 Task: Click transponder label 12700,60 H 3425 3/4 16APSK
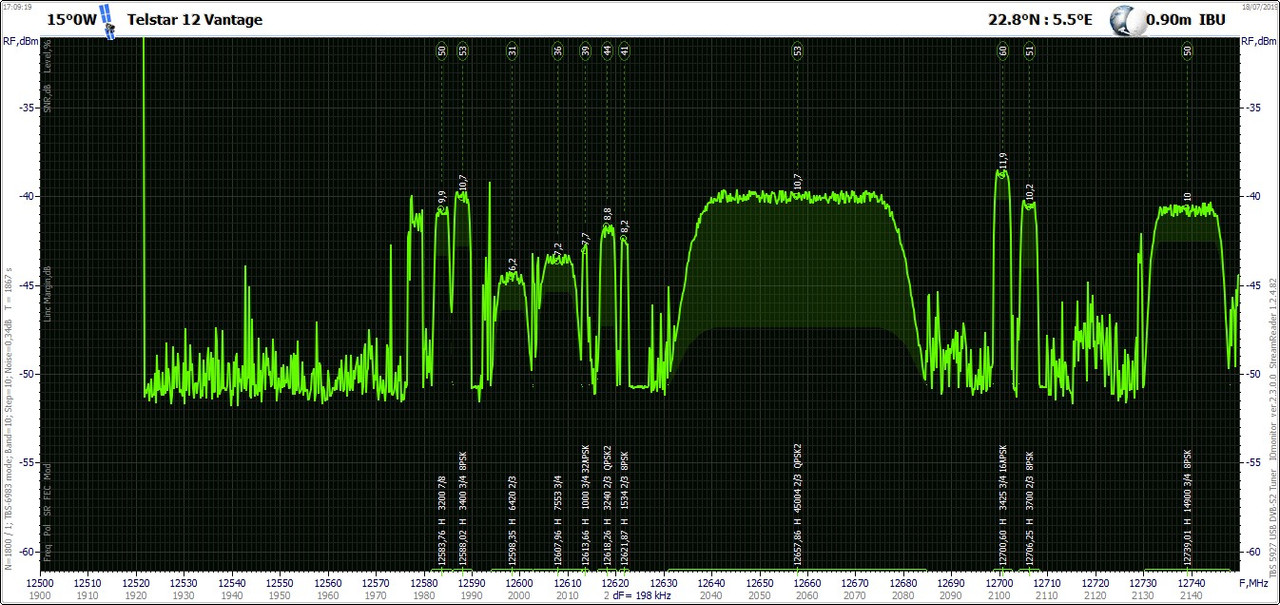pos(1003,507)
